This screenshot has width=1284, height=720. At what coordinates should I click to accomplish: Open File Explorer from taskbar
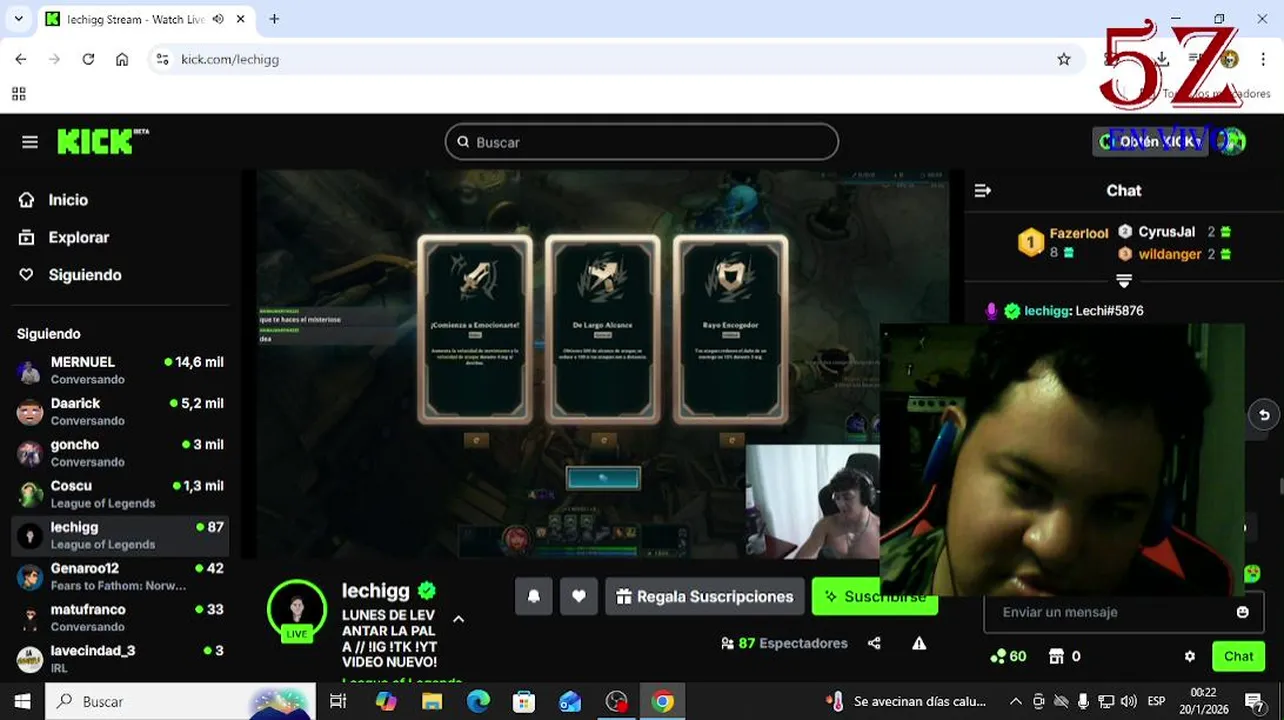point(432,701)
